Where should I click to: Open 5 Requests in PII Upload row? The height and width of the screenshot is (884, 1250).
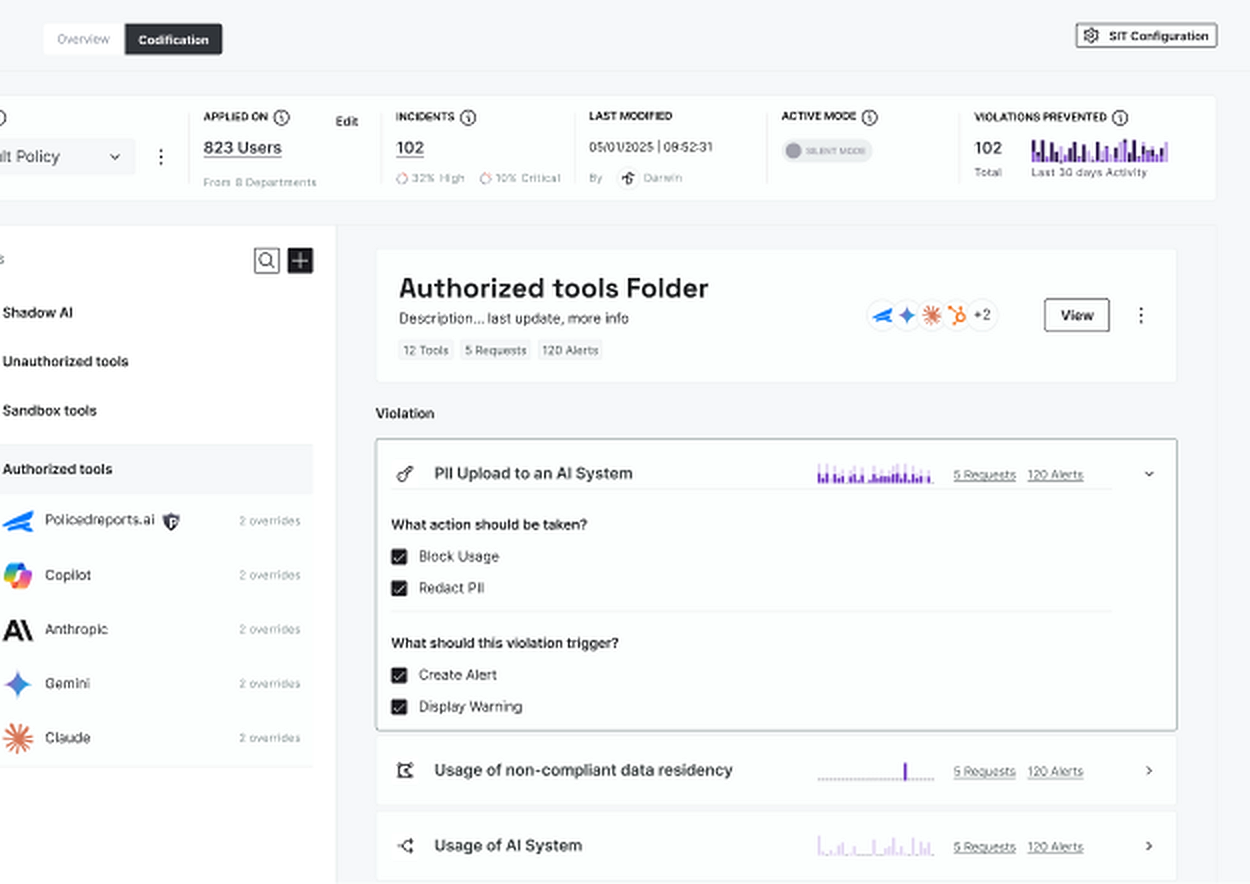[984, 475]
